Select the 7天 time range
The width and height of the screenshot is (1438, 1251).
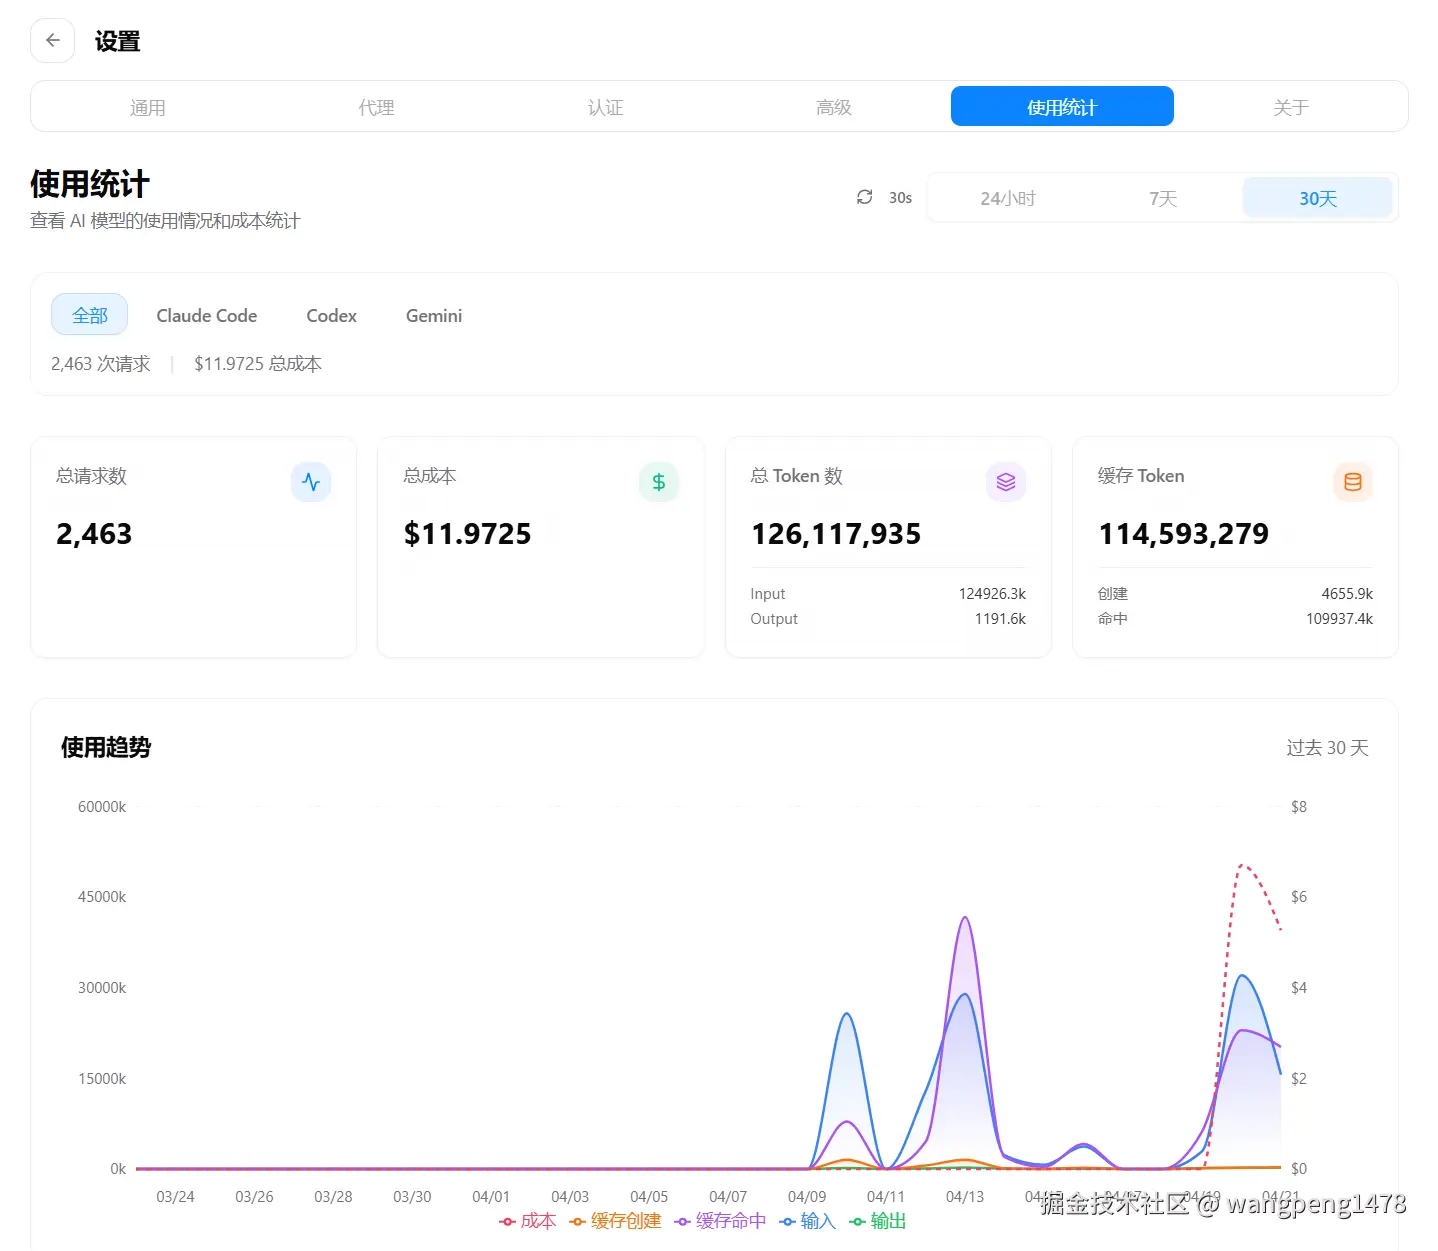tap(1162, 198)
